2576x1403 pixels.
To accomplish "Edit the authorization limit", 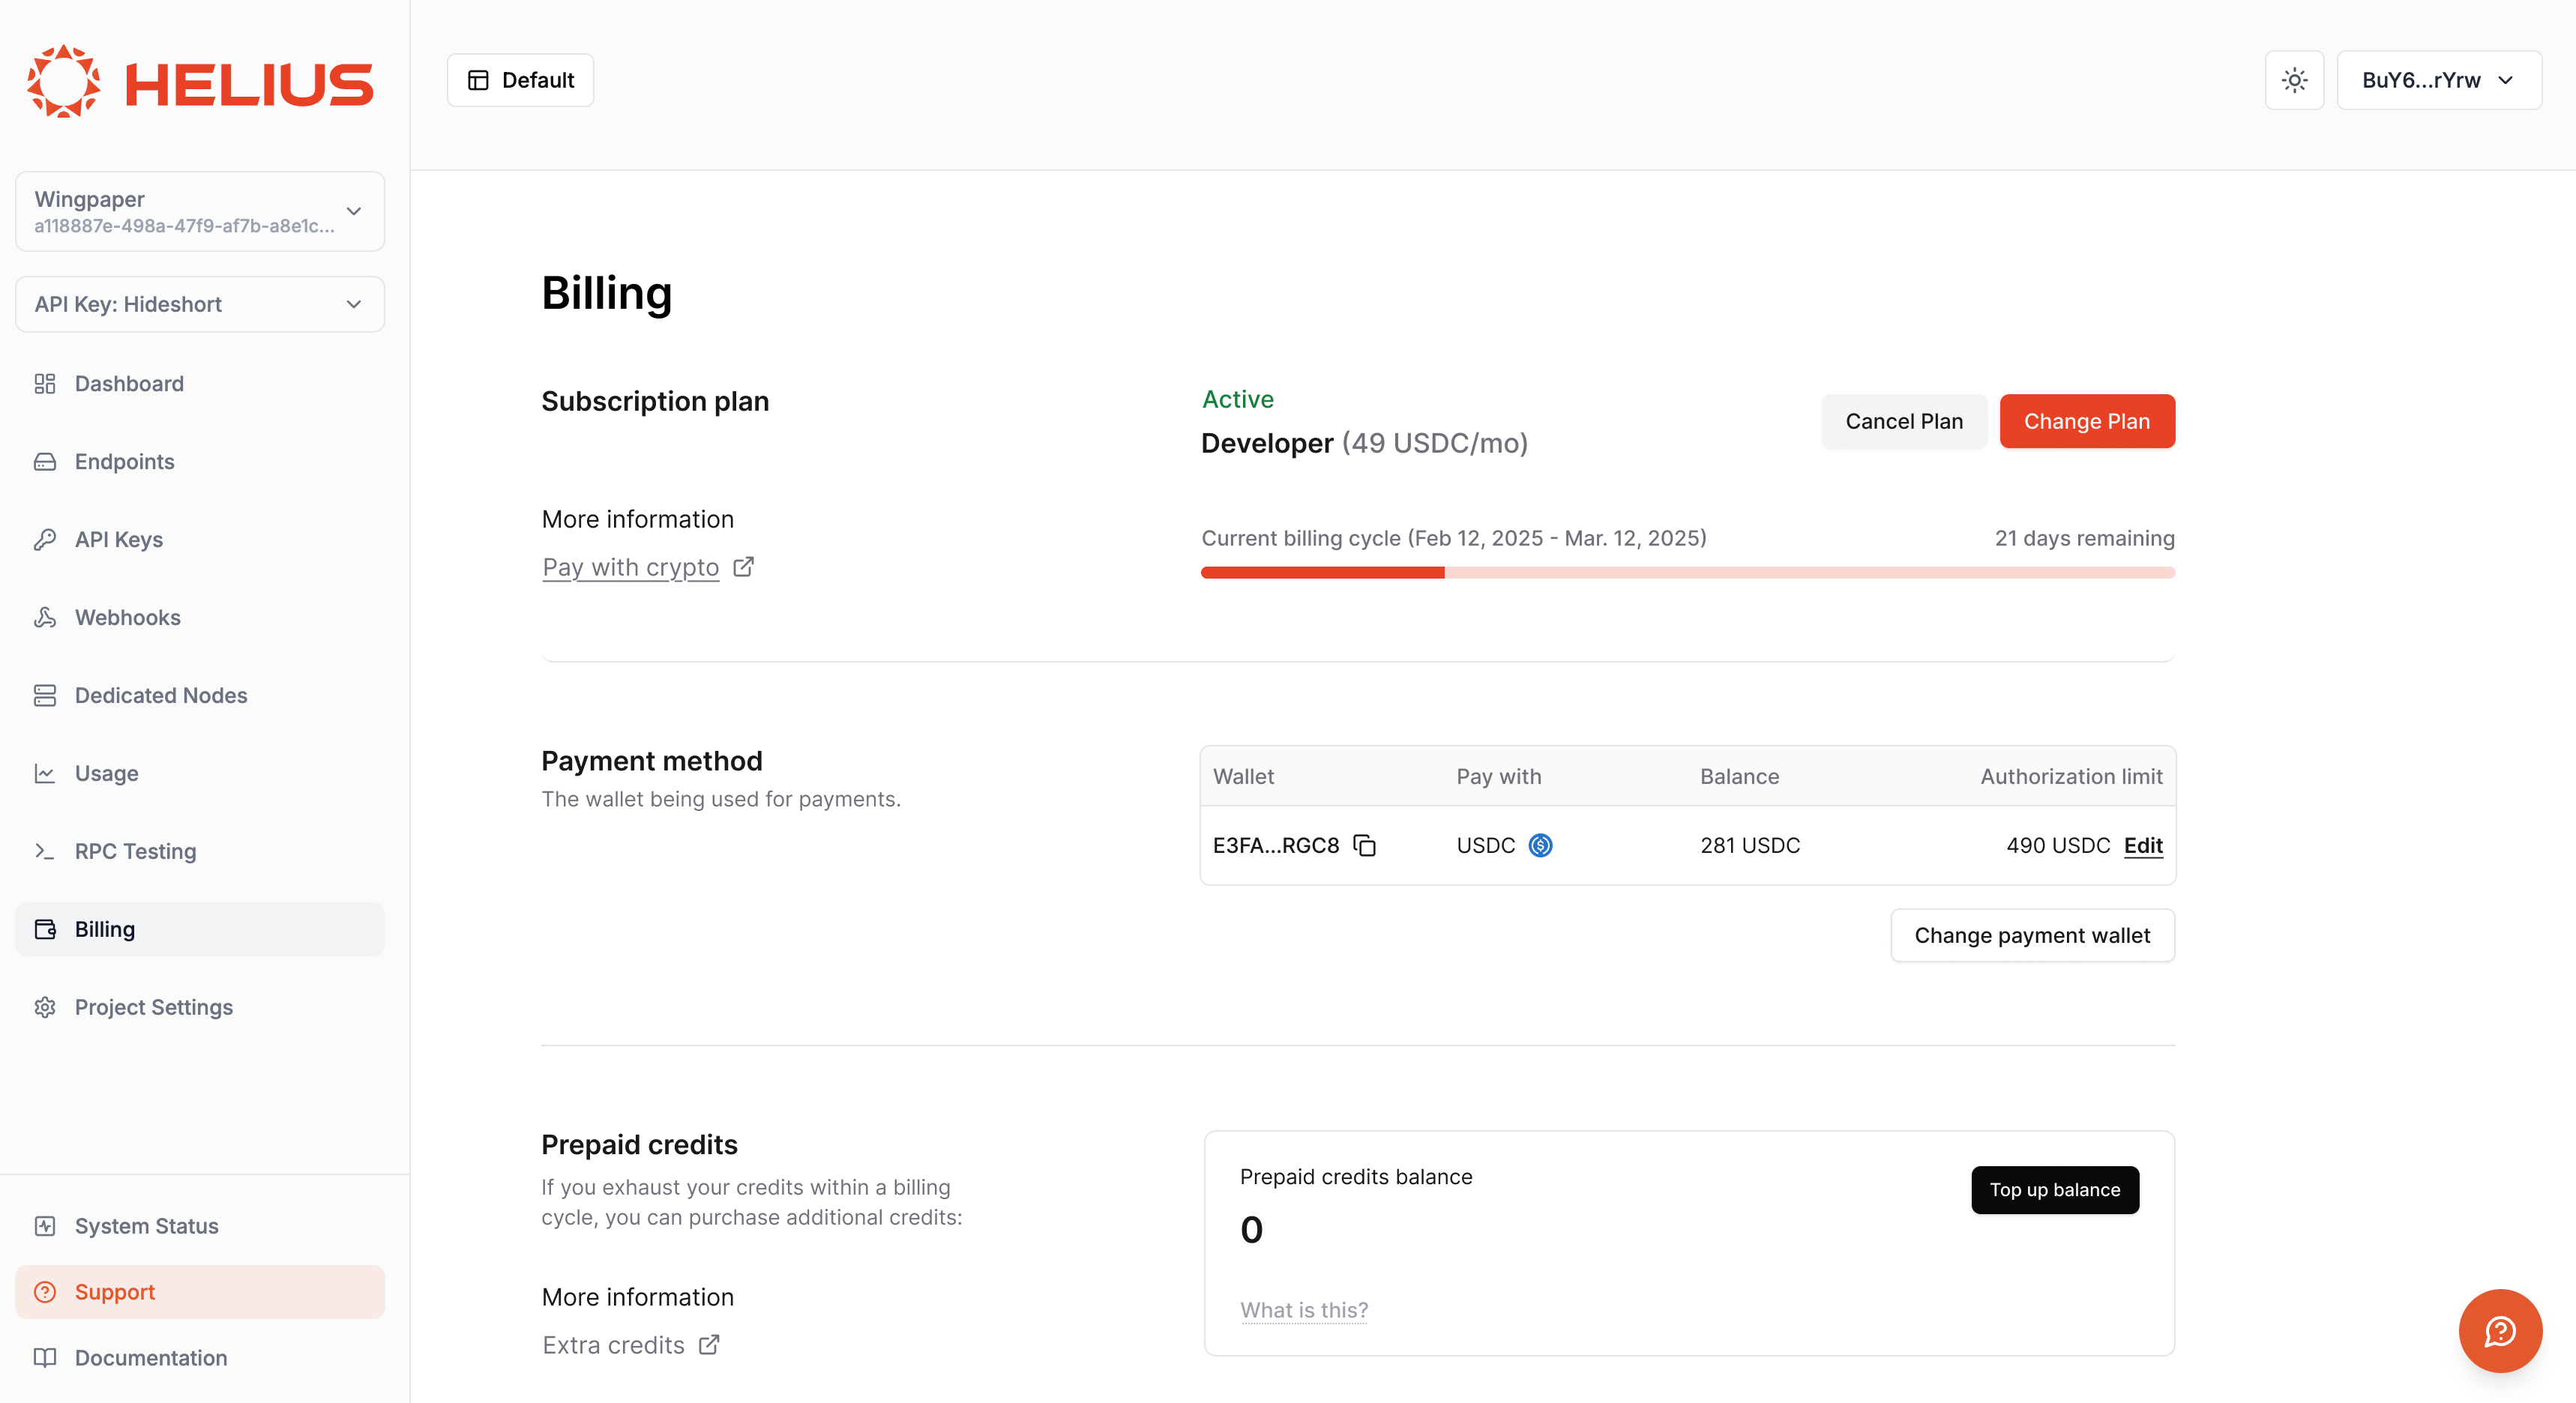I will click(2142, 845).
